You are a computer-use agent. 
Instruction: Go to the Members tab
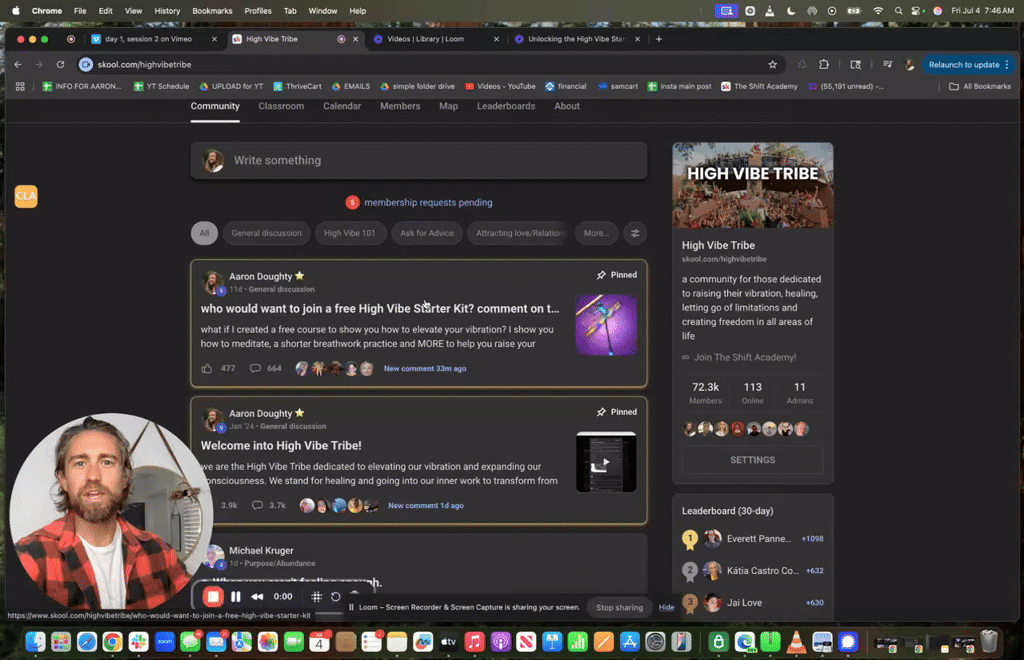click(x=400, y=106)
